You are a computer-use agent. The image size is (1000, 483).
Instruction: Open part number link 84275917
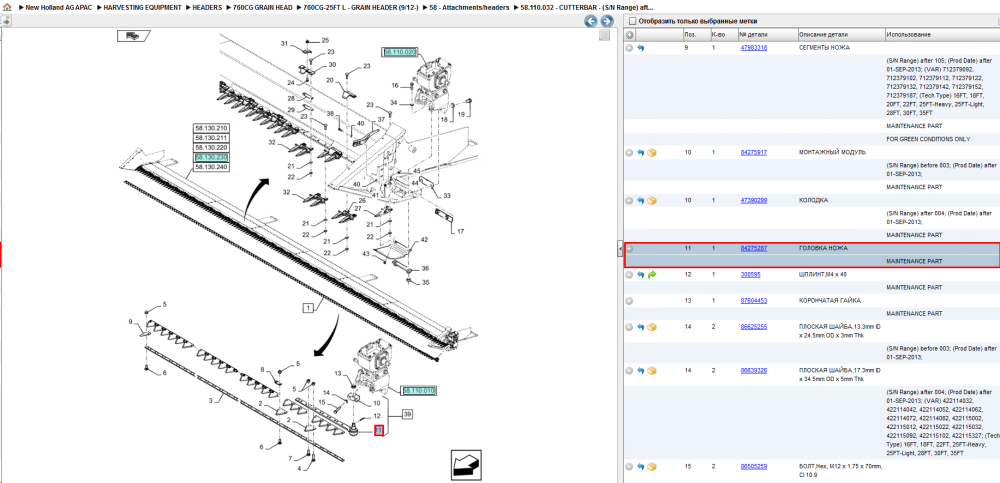click(x=753, y=153)
